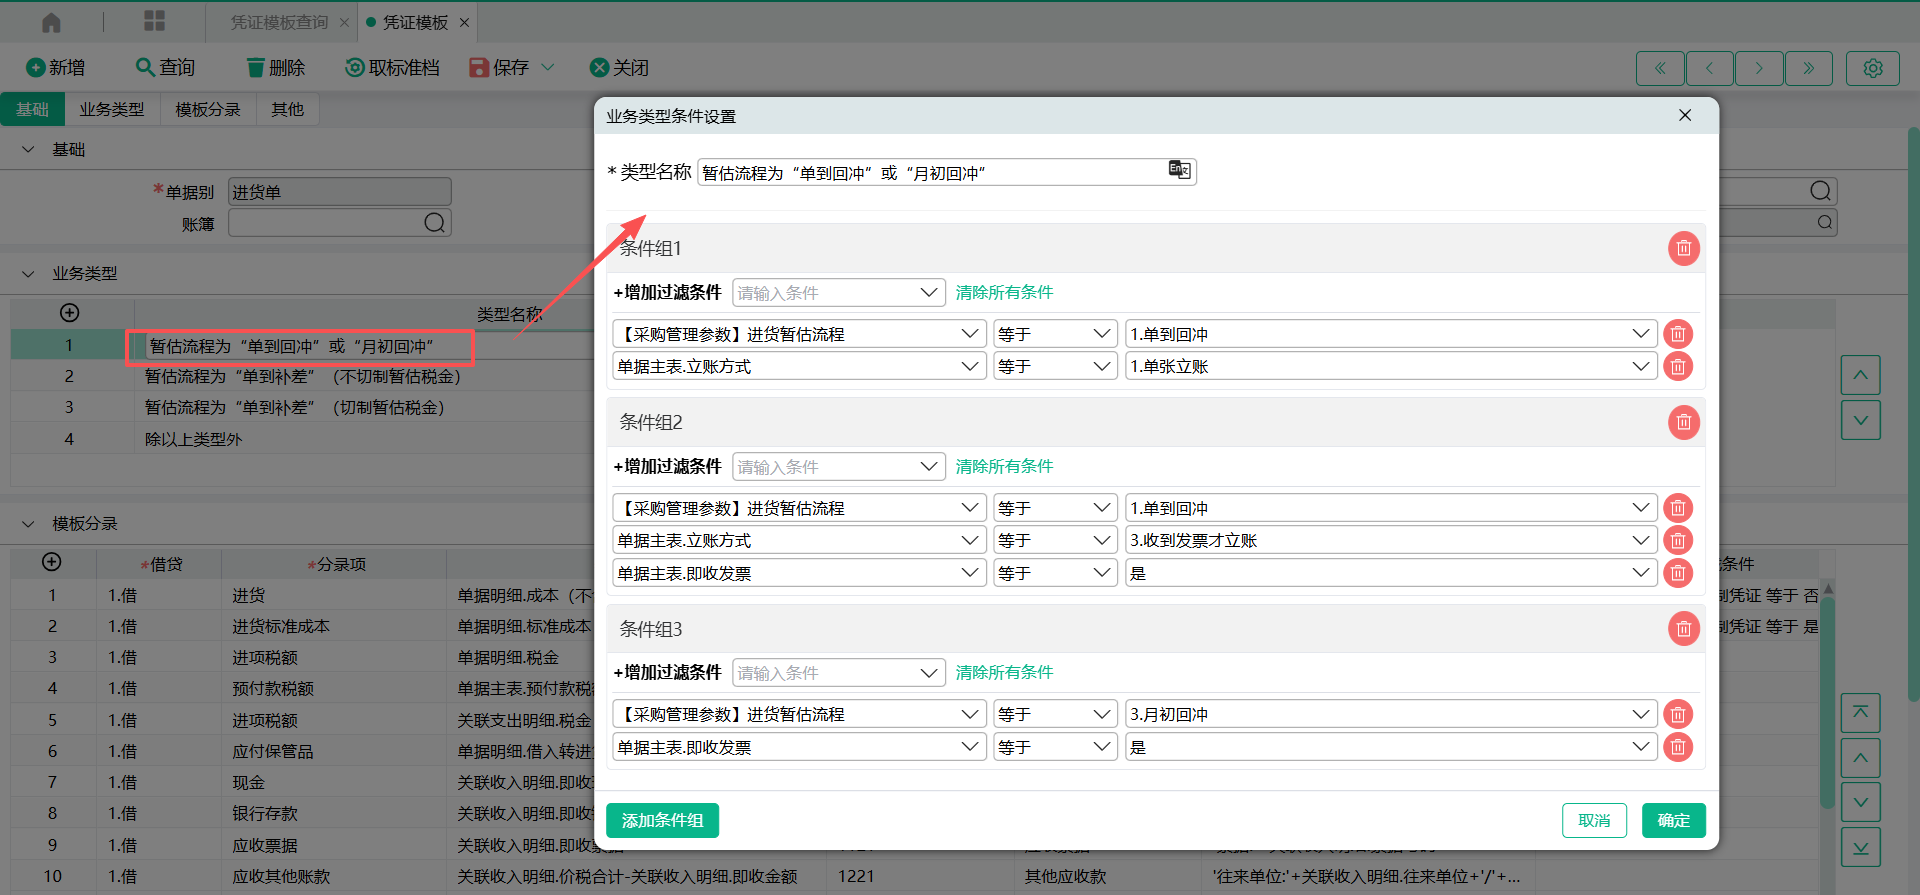Select the 除以上类型外 row
The width and height of the screenshot is (1920, 895).
coord(301,439)
